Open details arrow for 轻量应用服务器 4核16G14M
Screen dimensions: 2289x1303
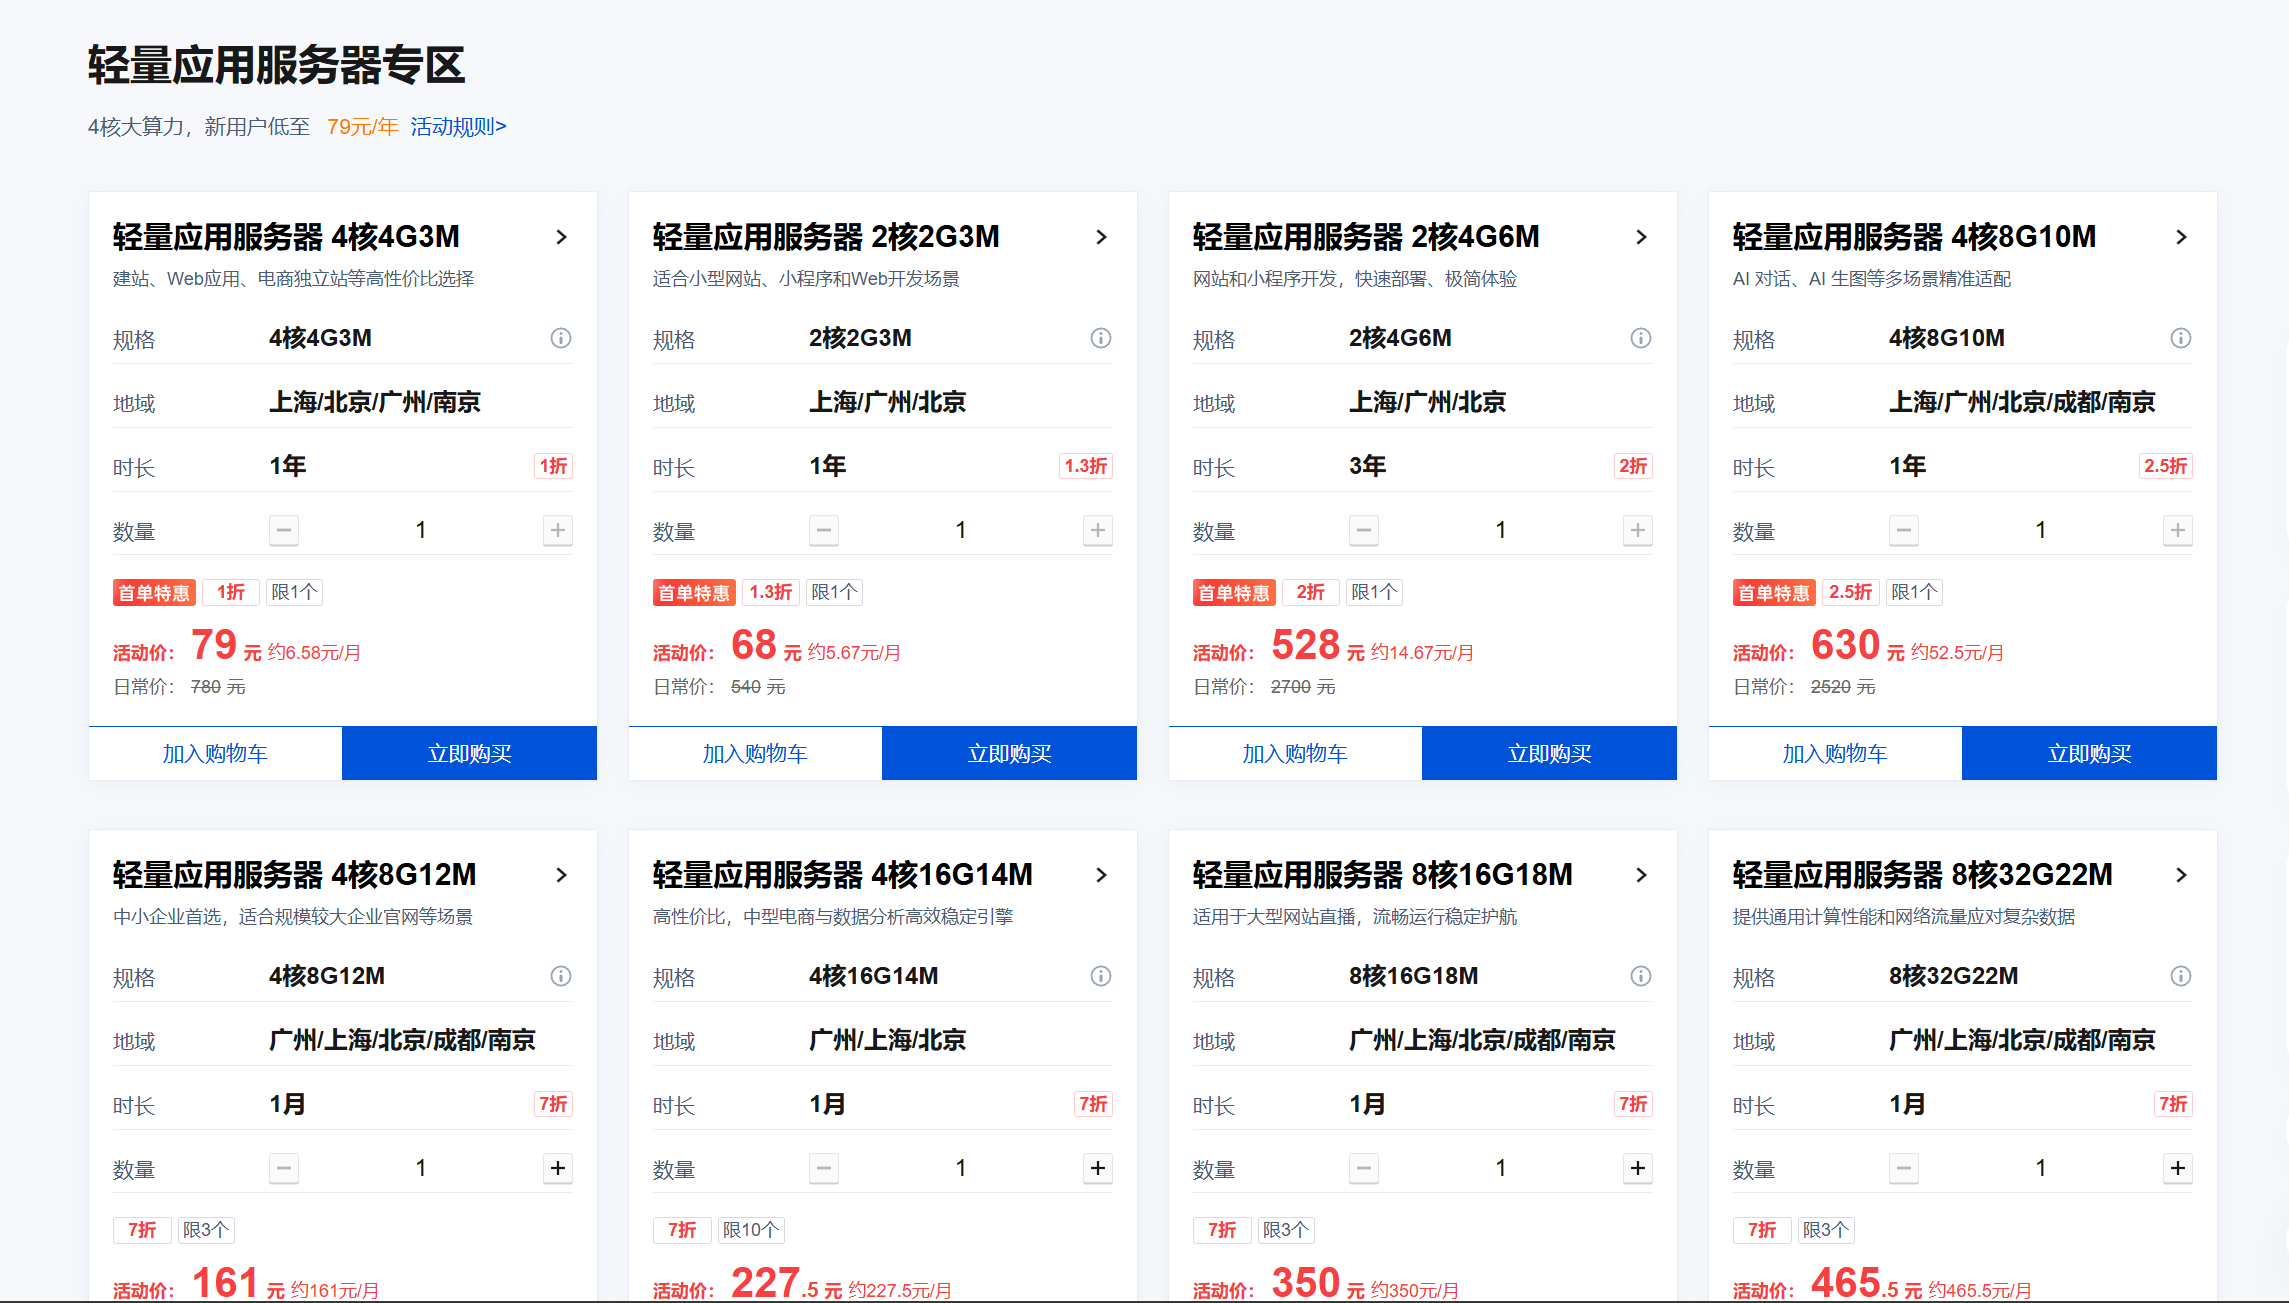pos(1102,875)
